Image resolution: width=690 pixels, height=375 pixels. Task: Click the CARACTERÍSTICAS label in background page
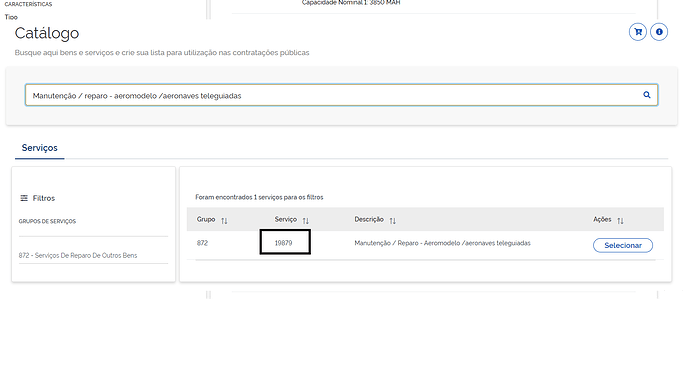(28, 4)
